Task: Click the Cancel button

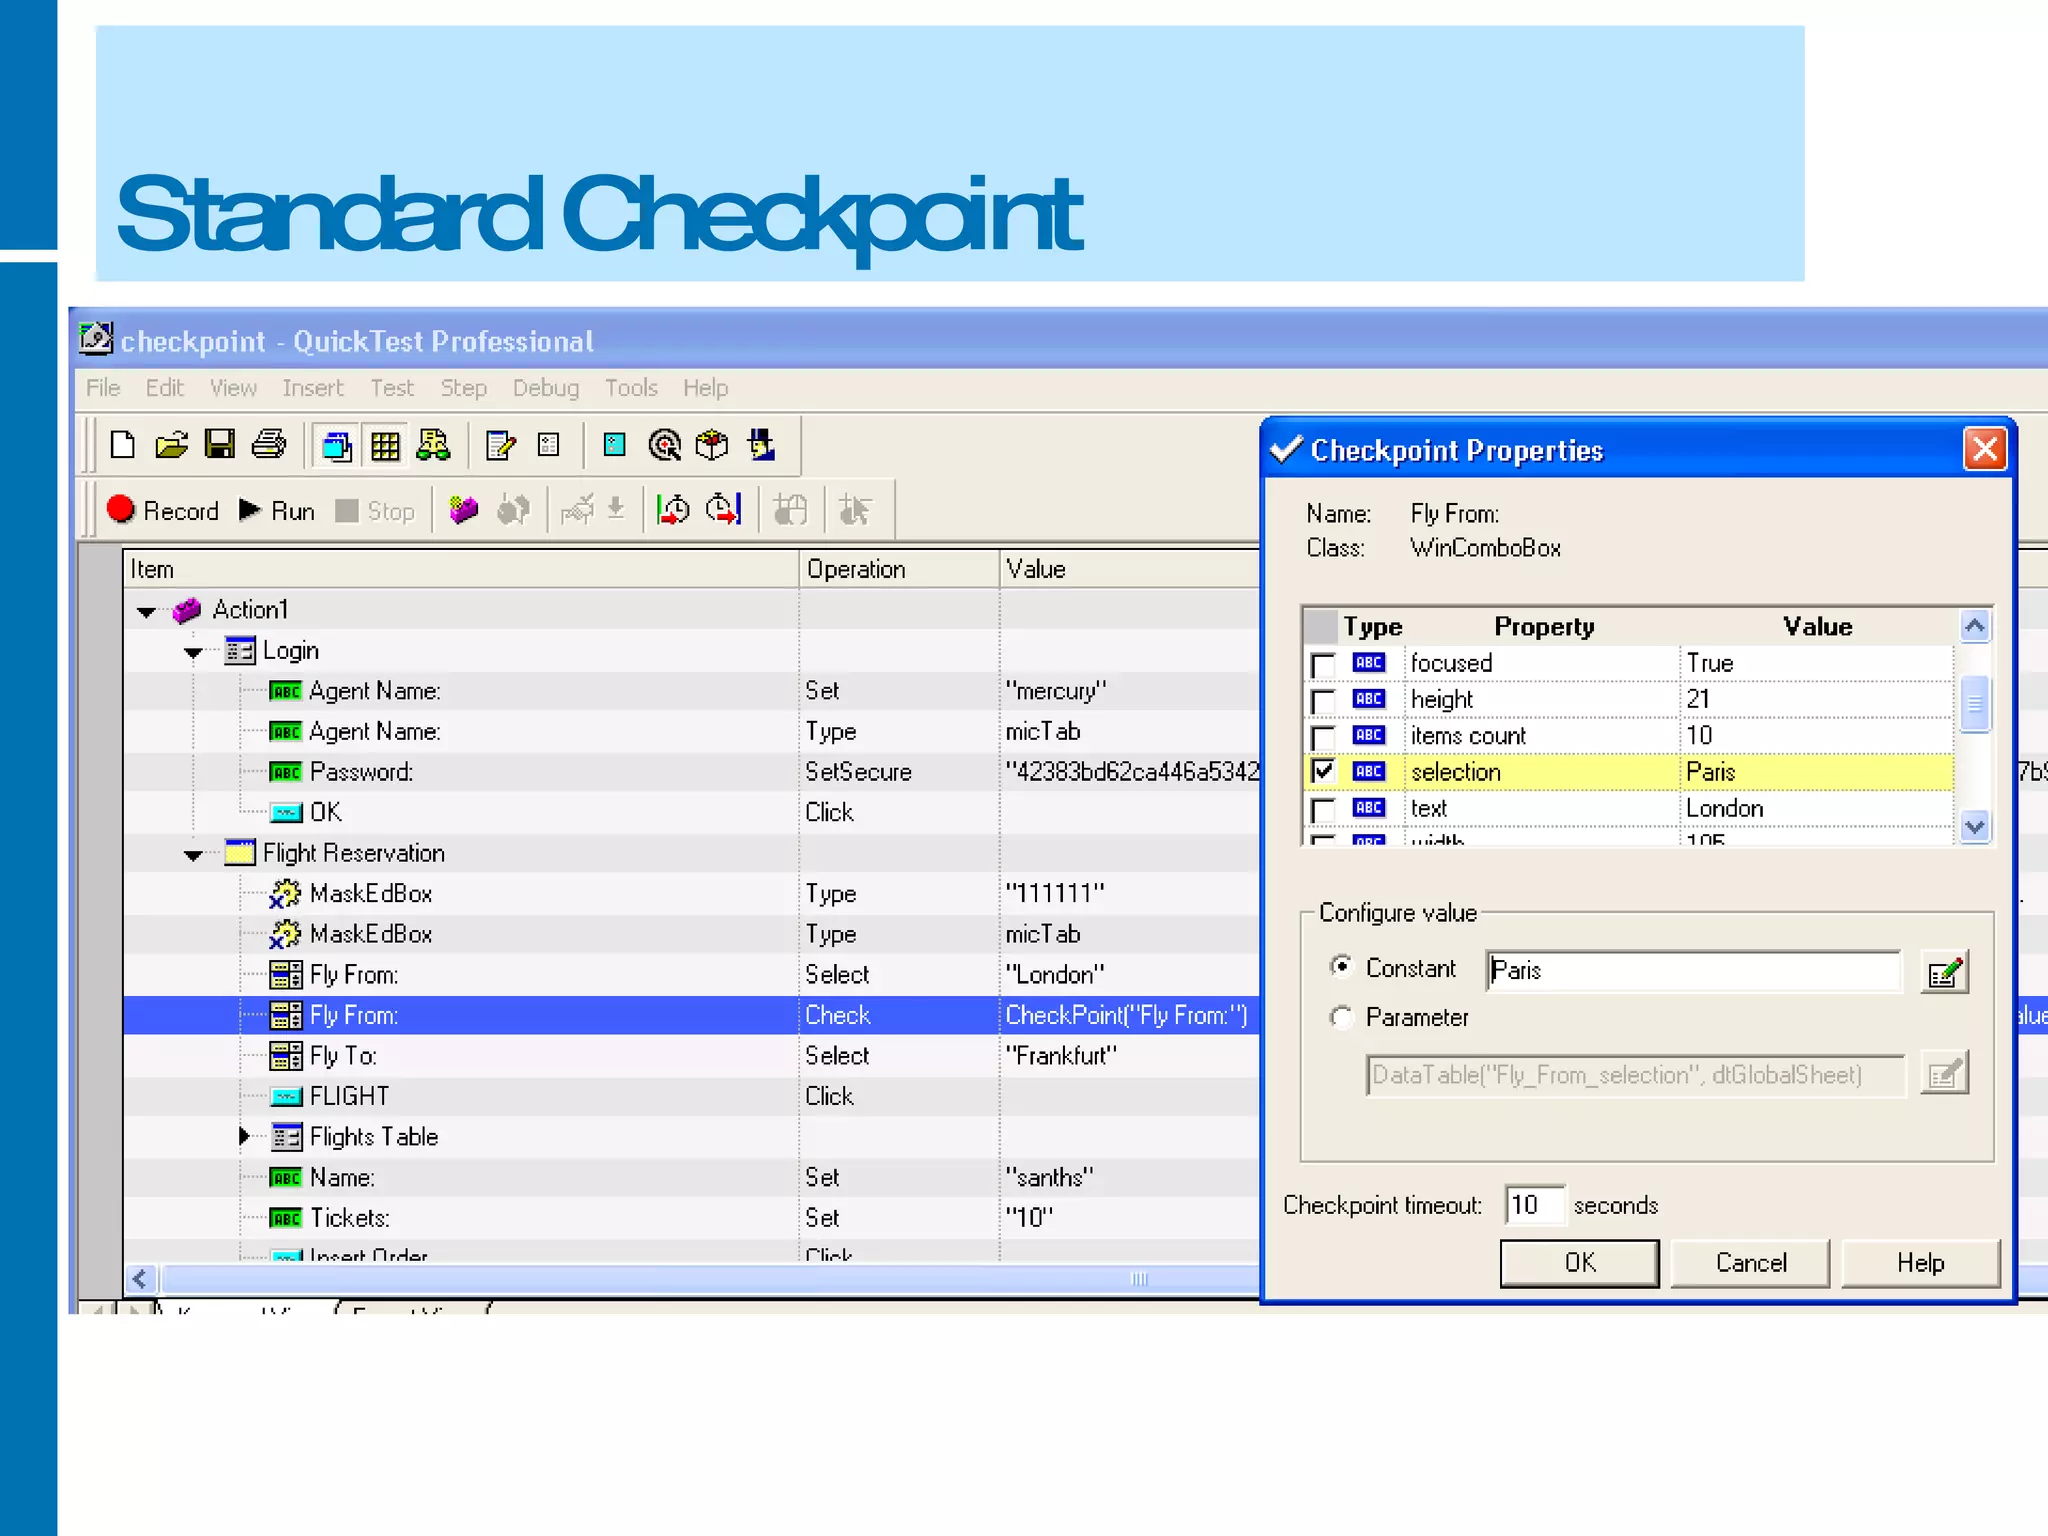Action: point(1750,1263)
